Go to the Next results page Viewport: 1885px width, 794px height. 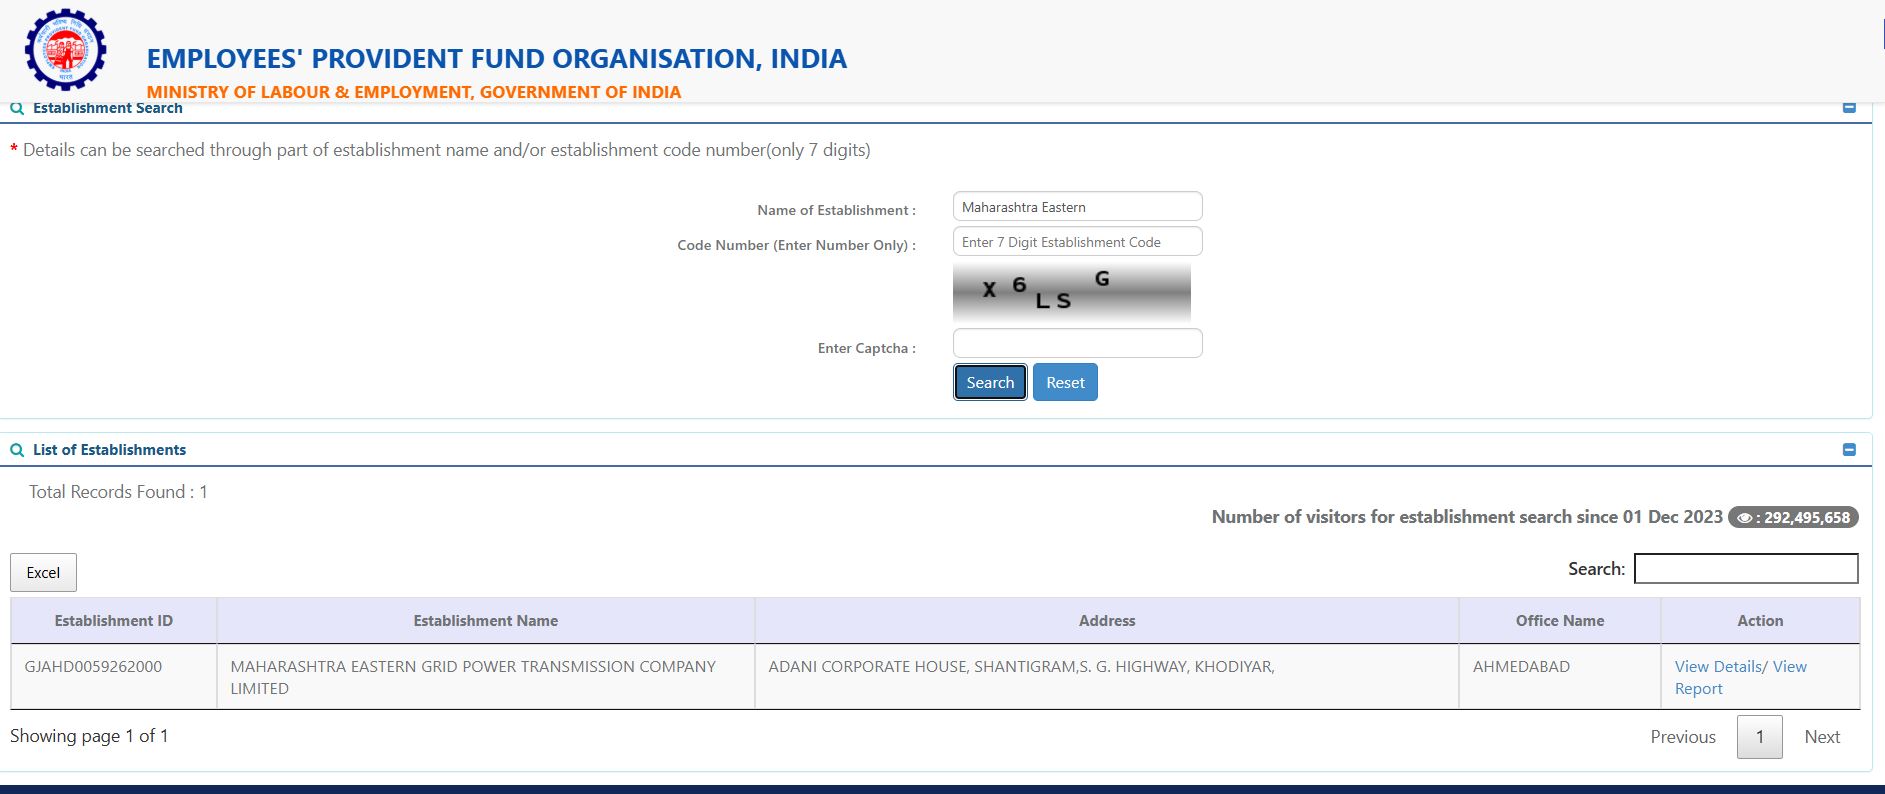tap(1821, 737)
